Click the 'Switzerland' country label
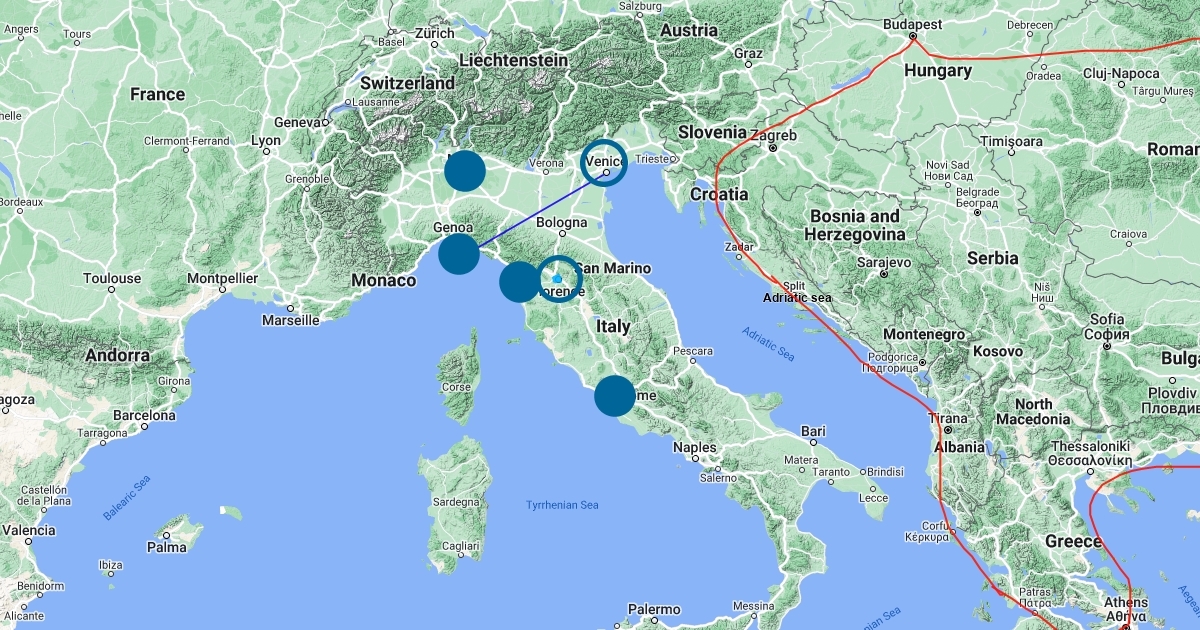The image size is (1200, 630). point(407,83)
